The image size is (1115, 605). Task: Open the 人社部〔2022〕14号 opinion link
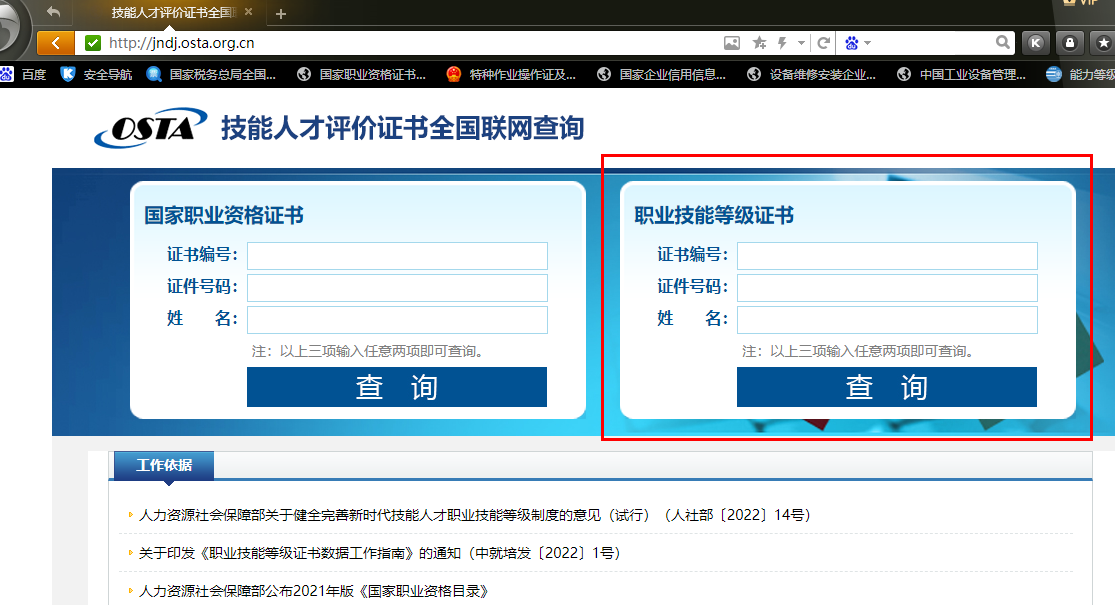tap(475, 515)
